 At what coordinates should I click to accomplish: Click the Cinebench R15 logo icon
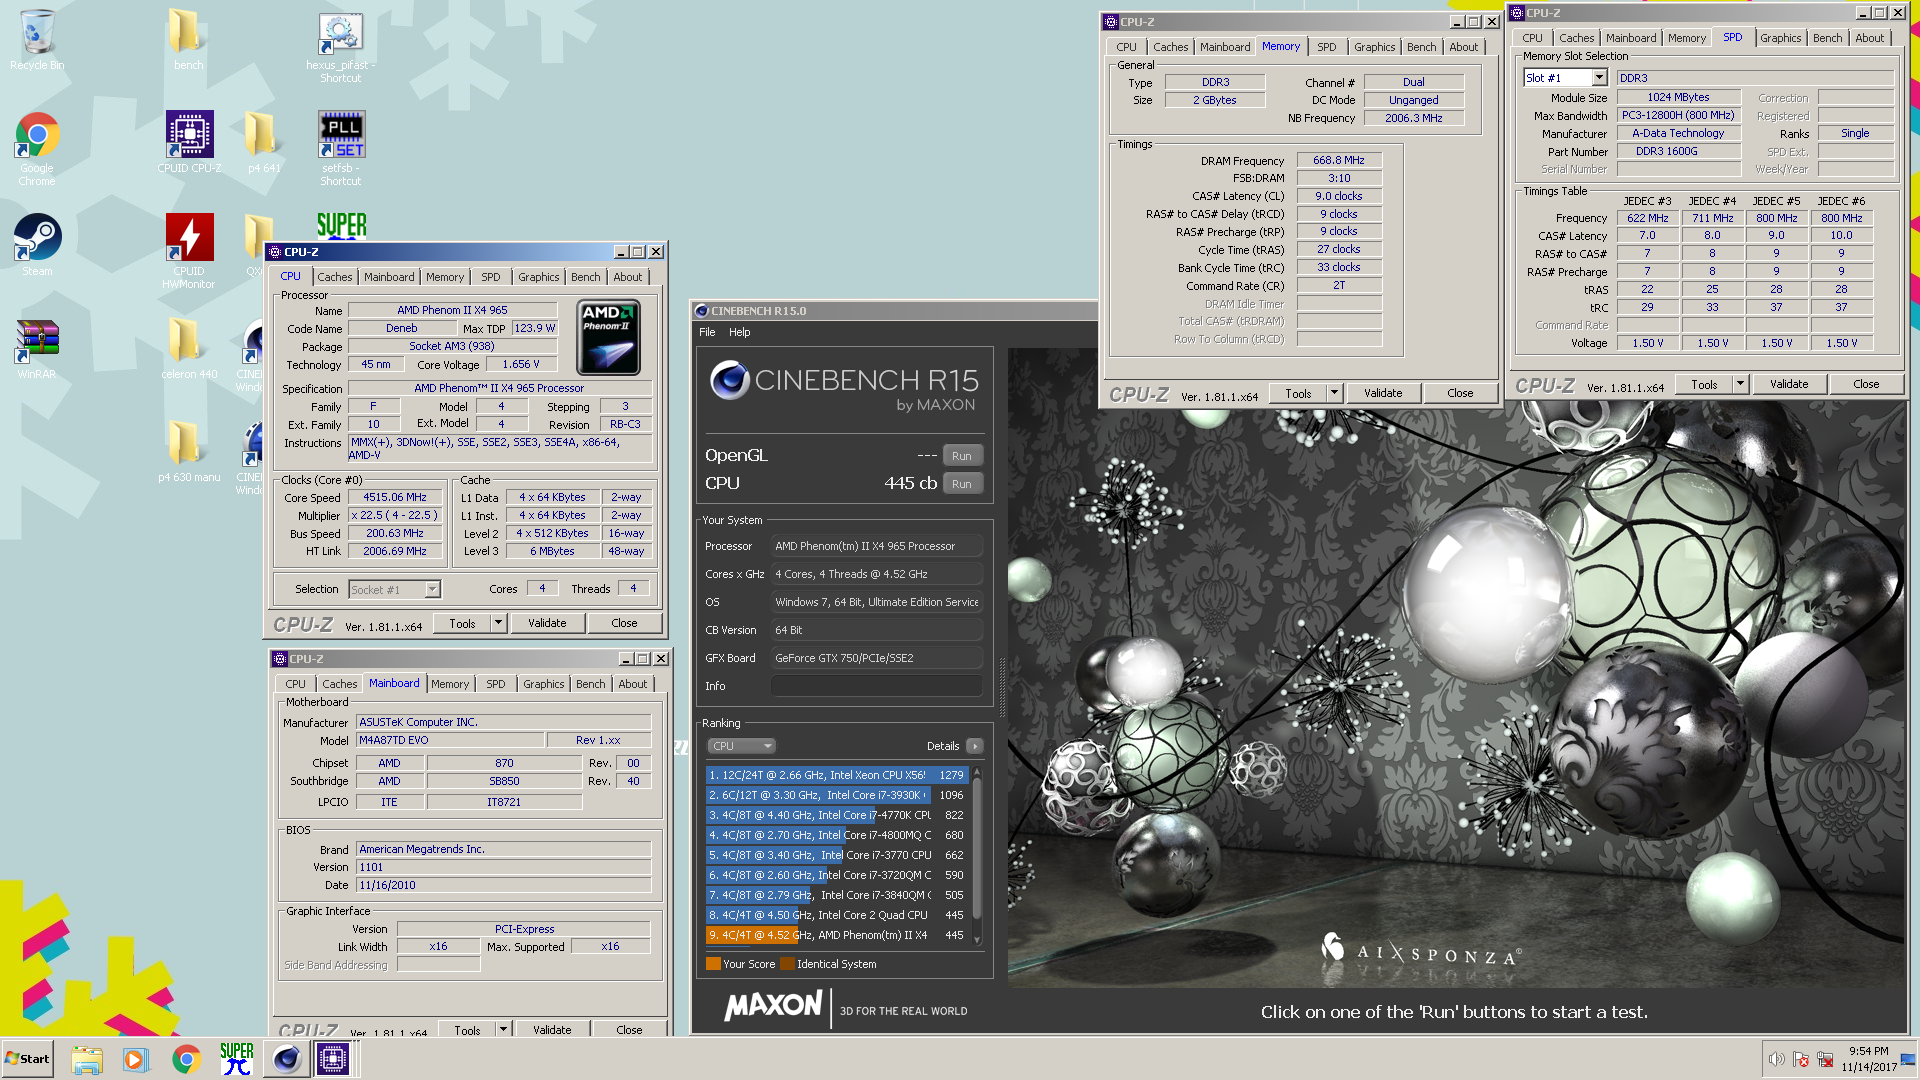pyautogui.click(x=730, y=380)
